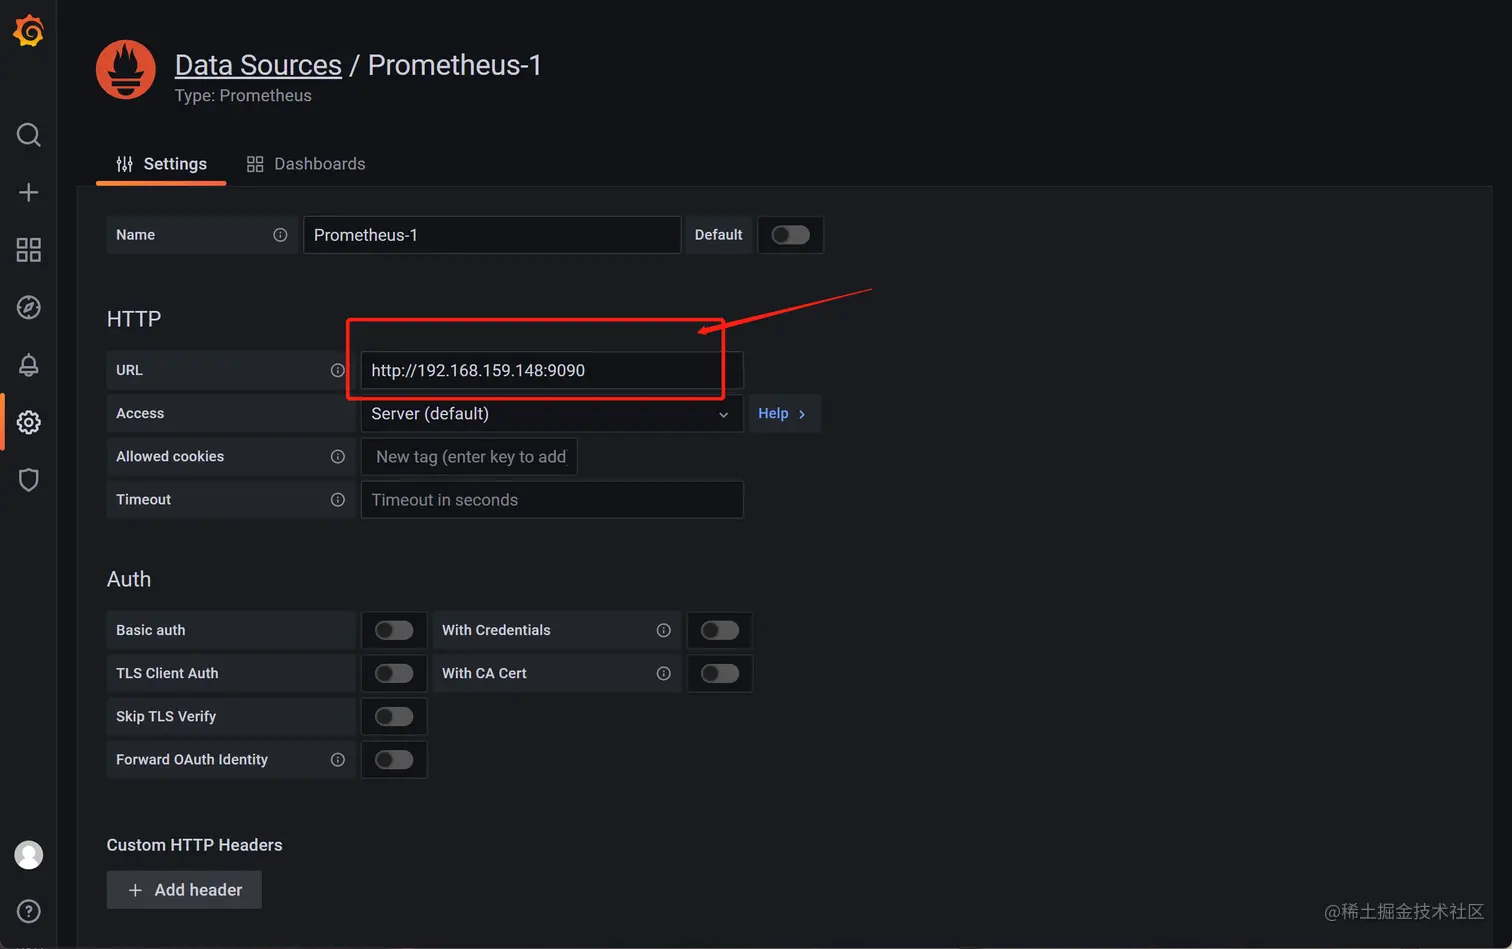Open the user profile avatar

(x=28, y=855)
